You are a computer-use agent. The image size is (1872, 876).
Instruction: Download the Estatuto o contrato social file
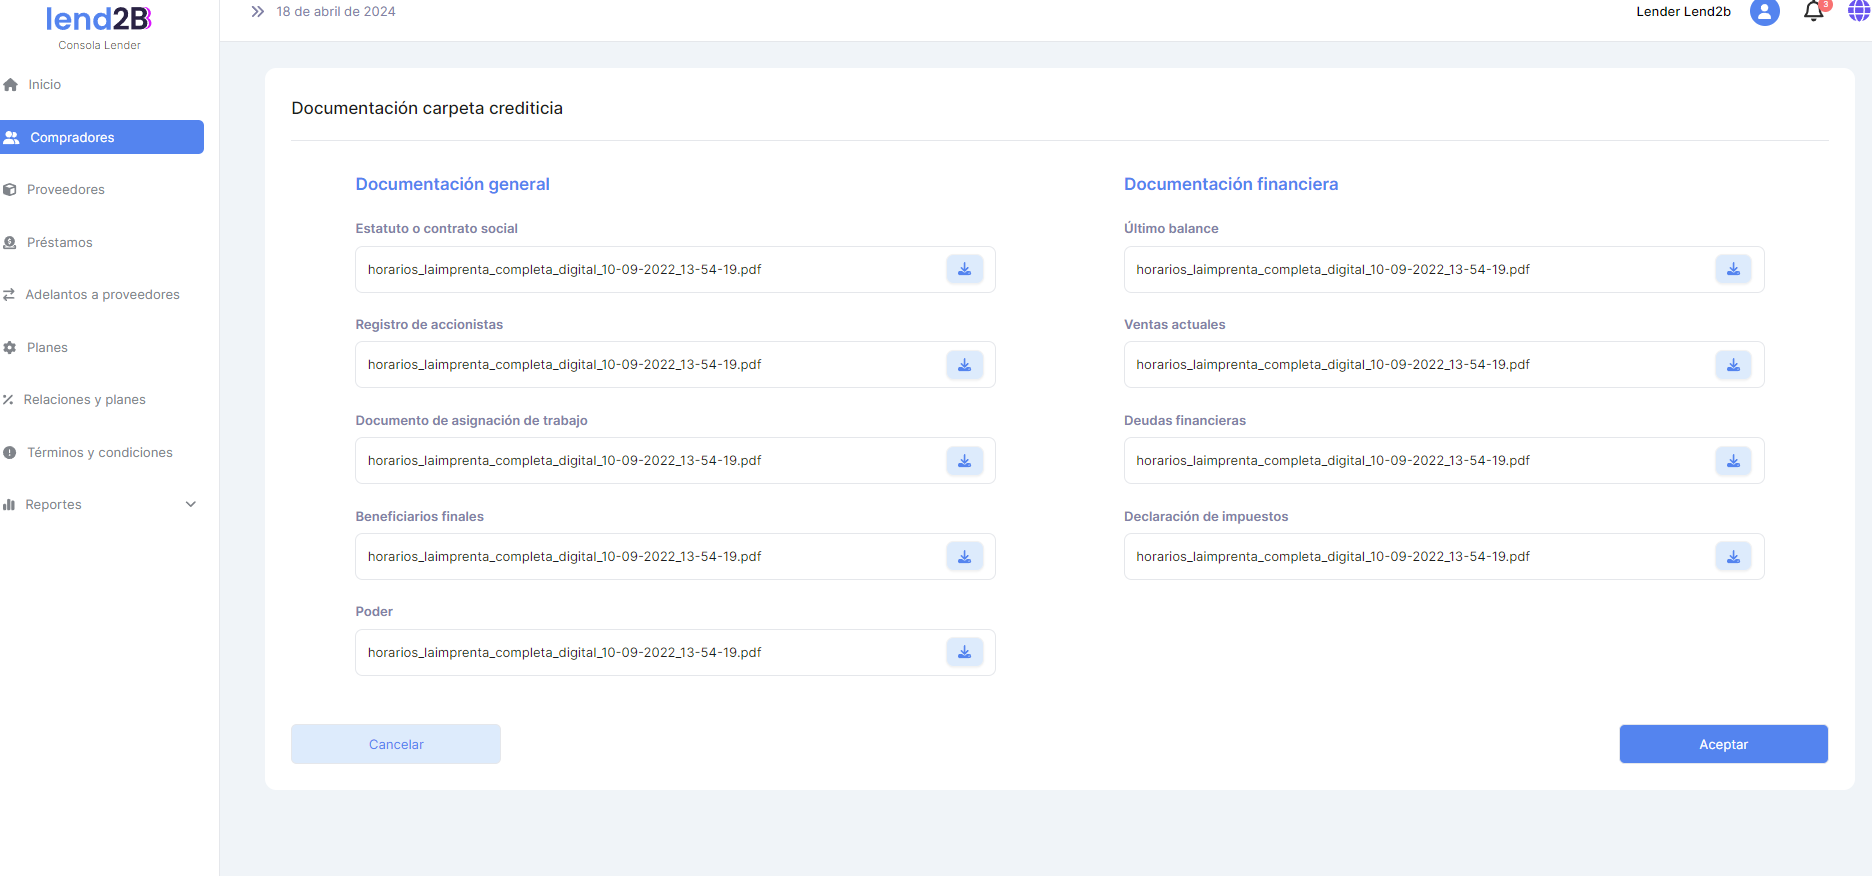[964, 269]
